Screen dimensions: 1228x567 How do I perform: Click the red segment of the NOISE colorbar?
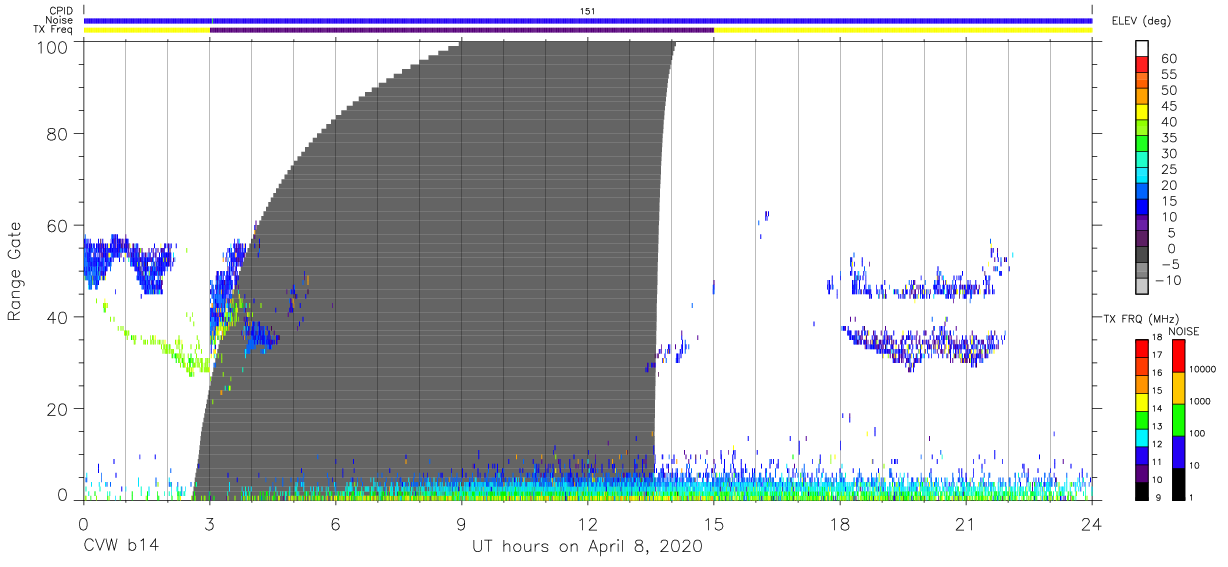(x=1177, y=355)
